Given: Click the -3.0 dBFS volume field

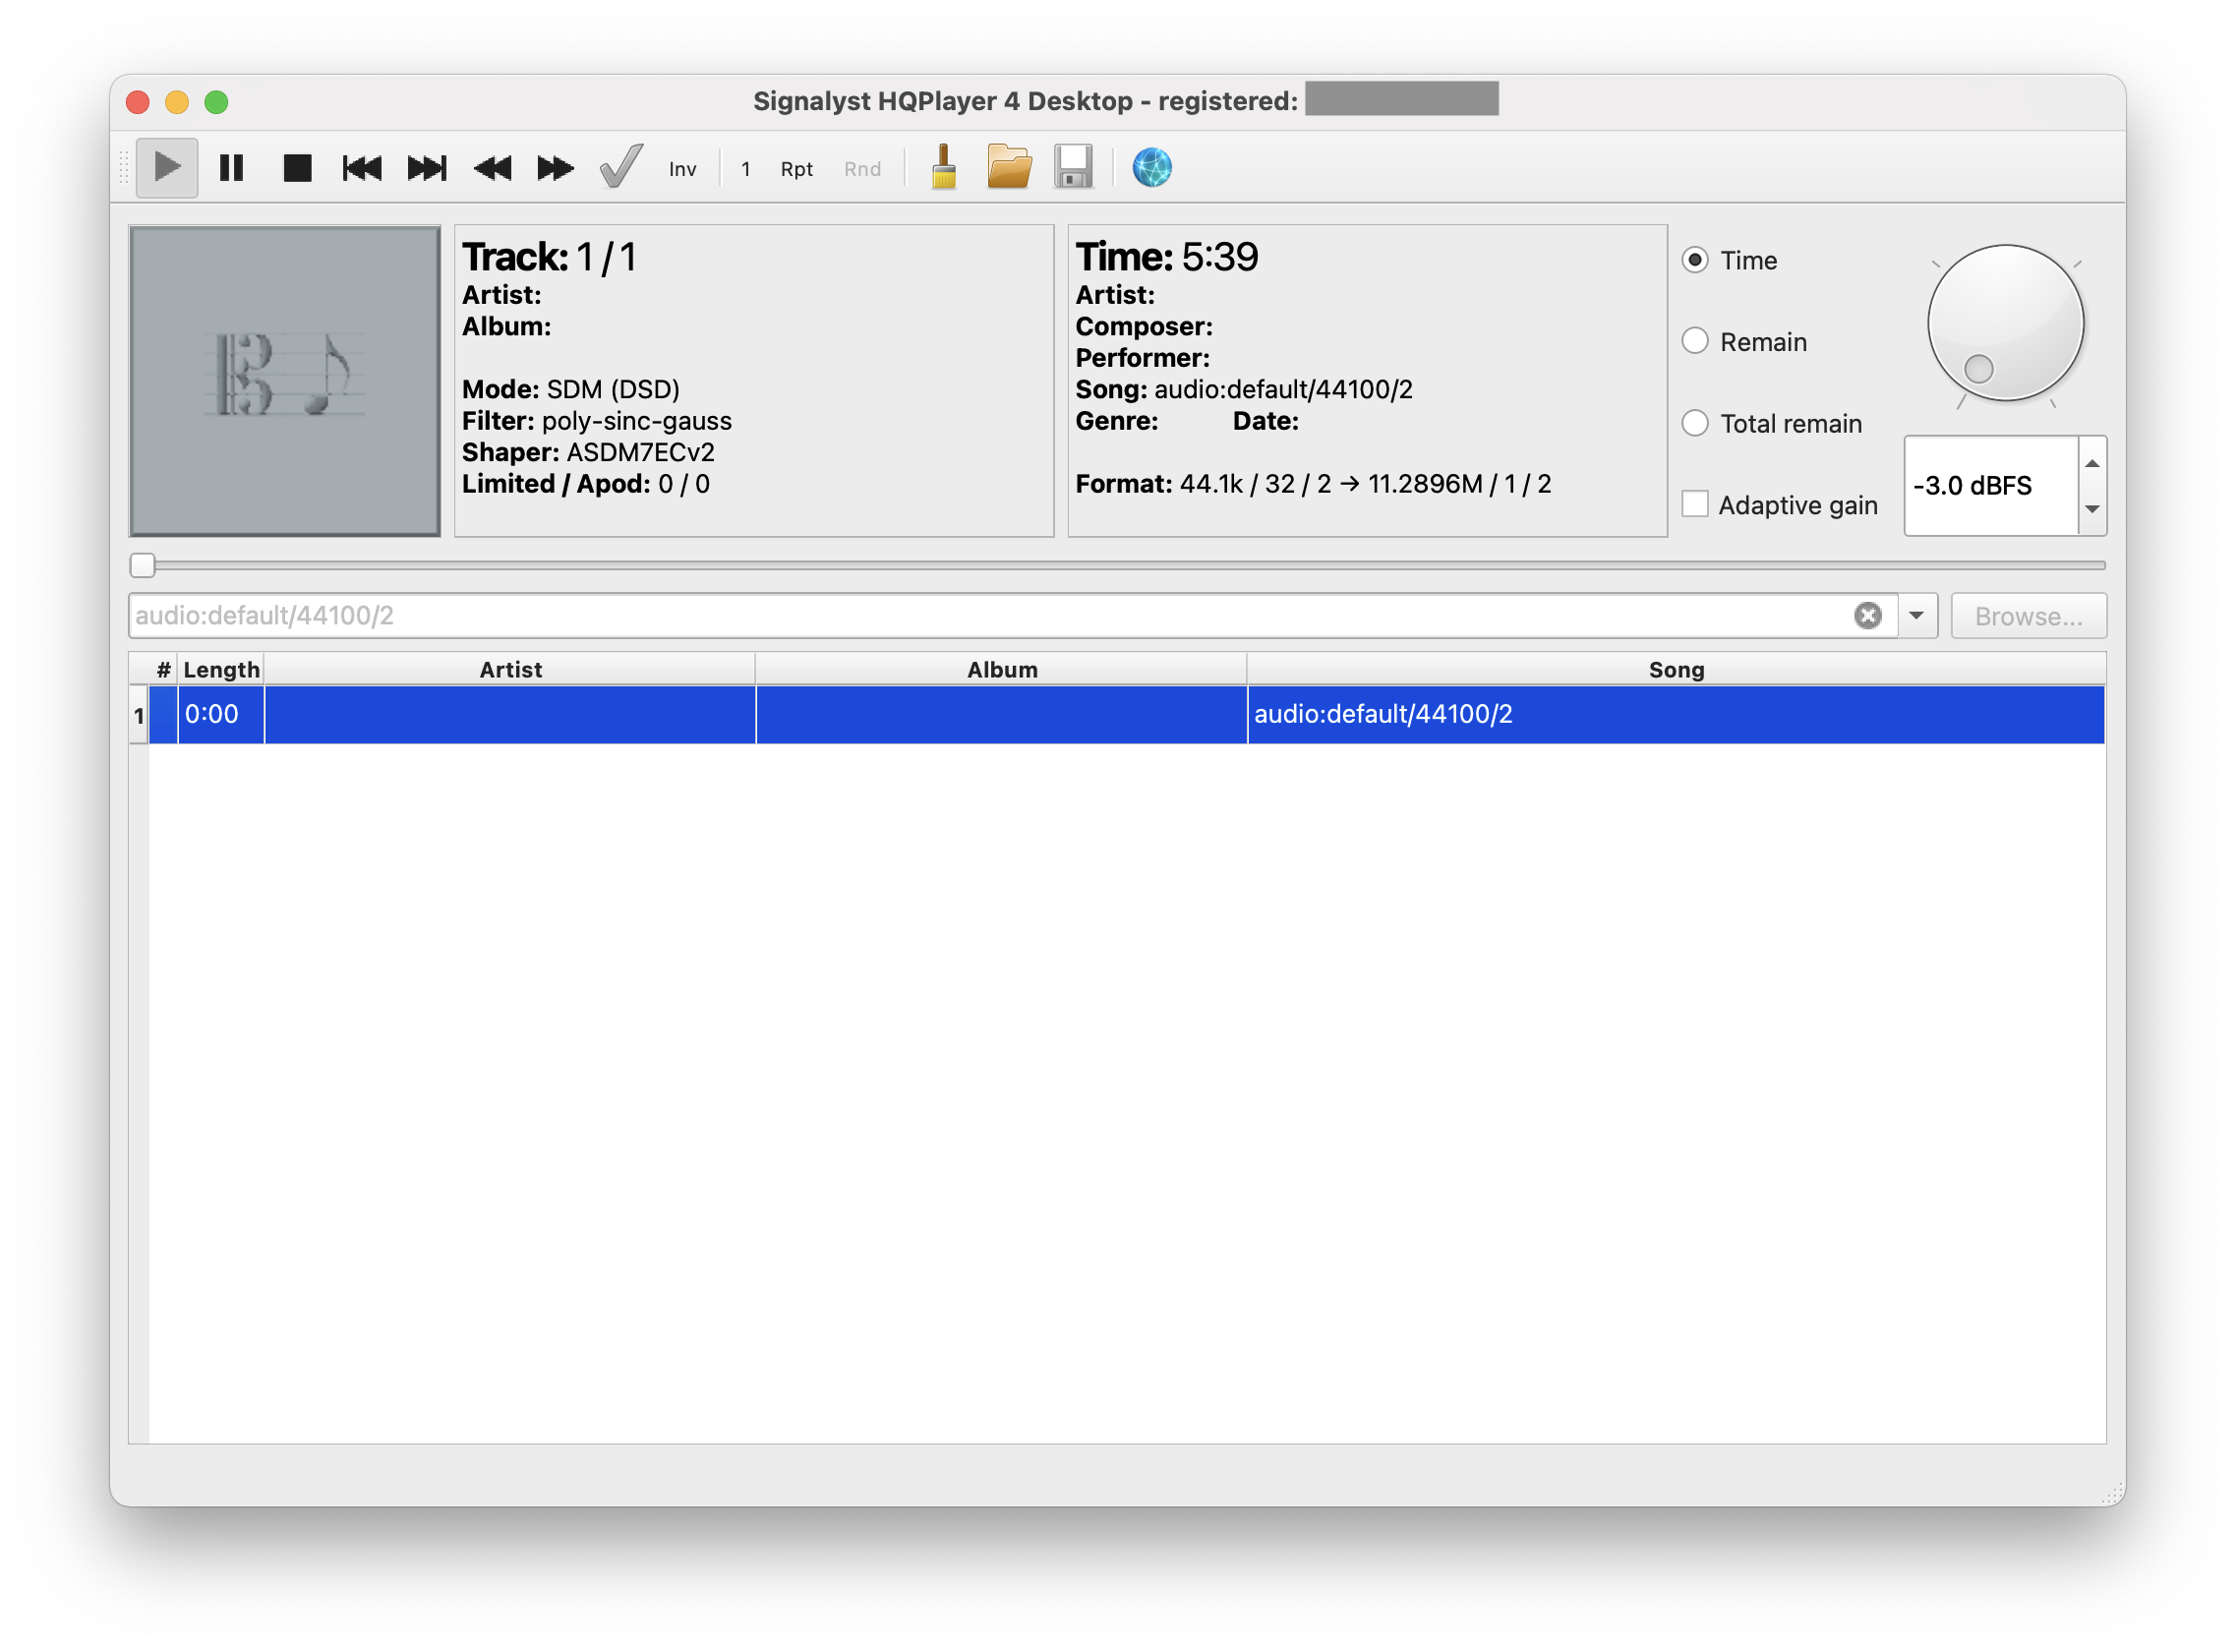Looking at the screenshot, I should 1991,486.
